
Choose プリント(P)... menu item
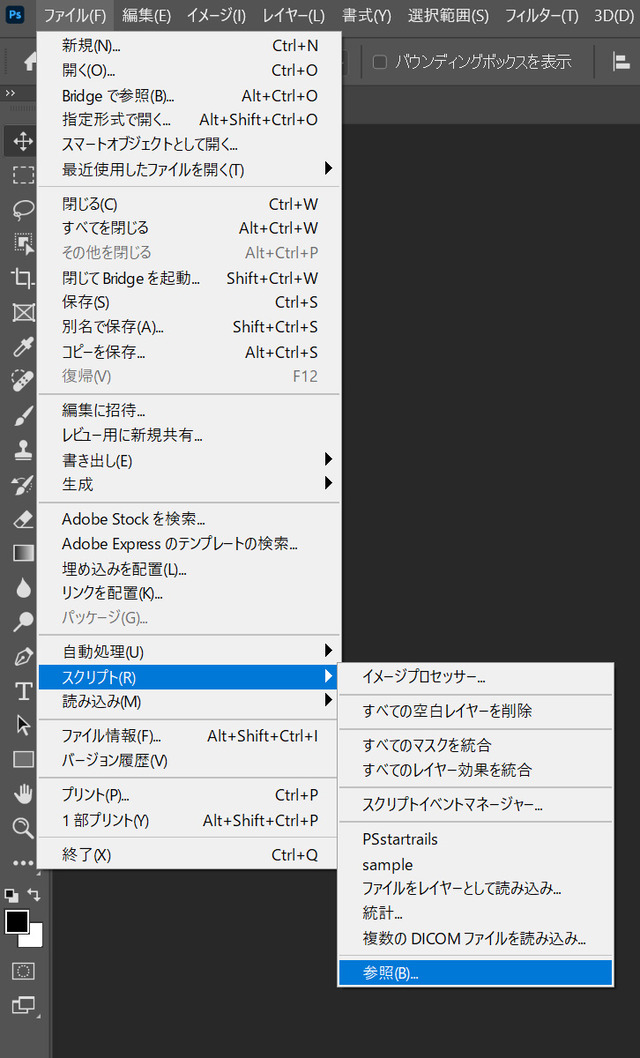click(189, 795)
